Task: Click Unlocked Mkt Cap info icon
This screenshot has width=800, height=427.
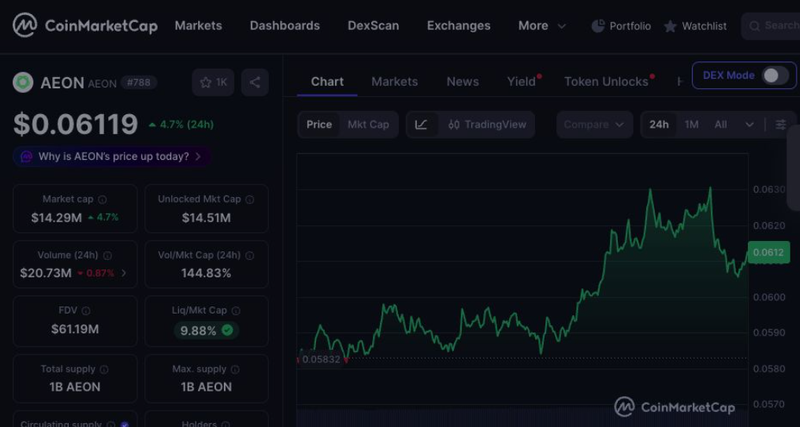Action: (249, 199)
